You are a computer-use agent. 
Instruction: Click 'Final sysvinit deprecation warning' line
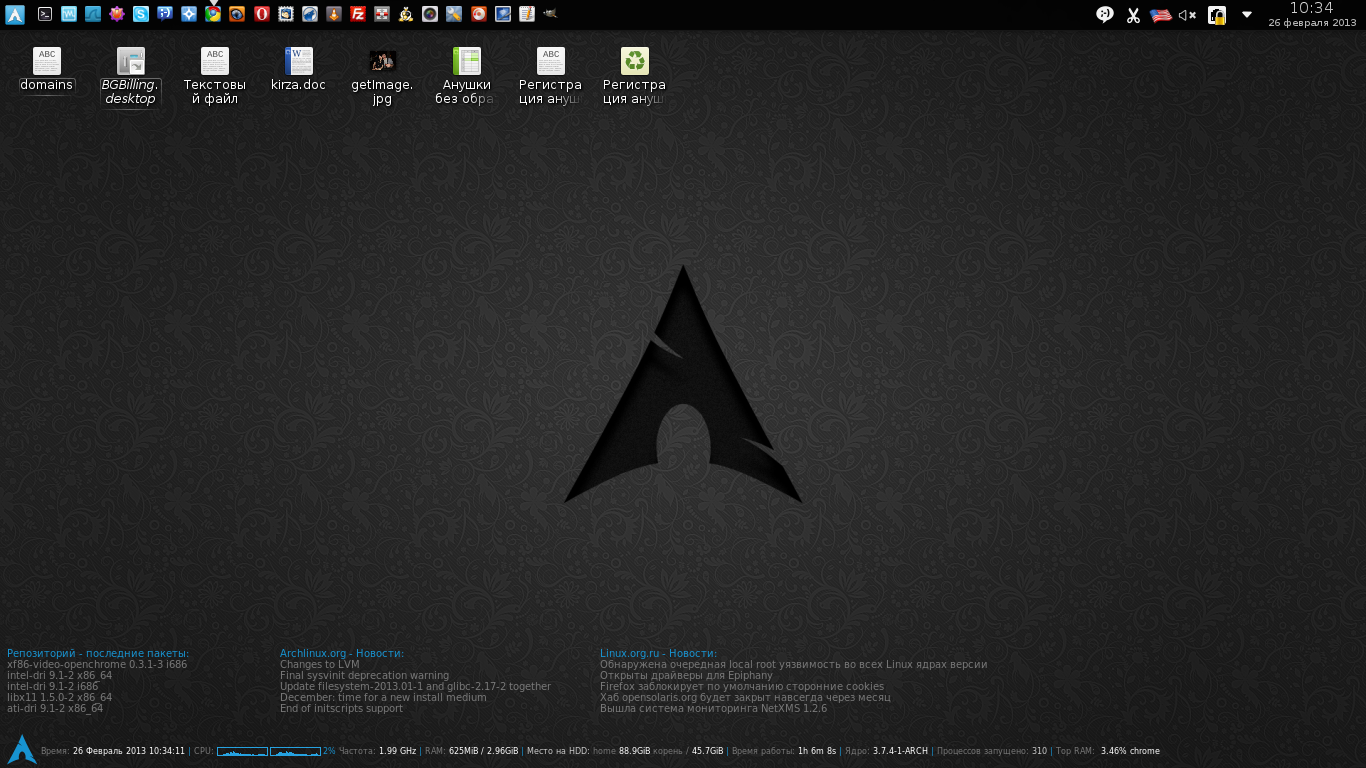364,675
